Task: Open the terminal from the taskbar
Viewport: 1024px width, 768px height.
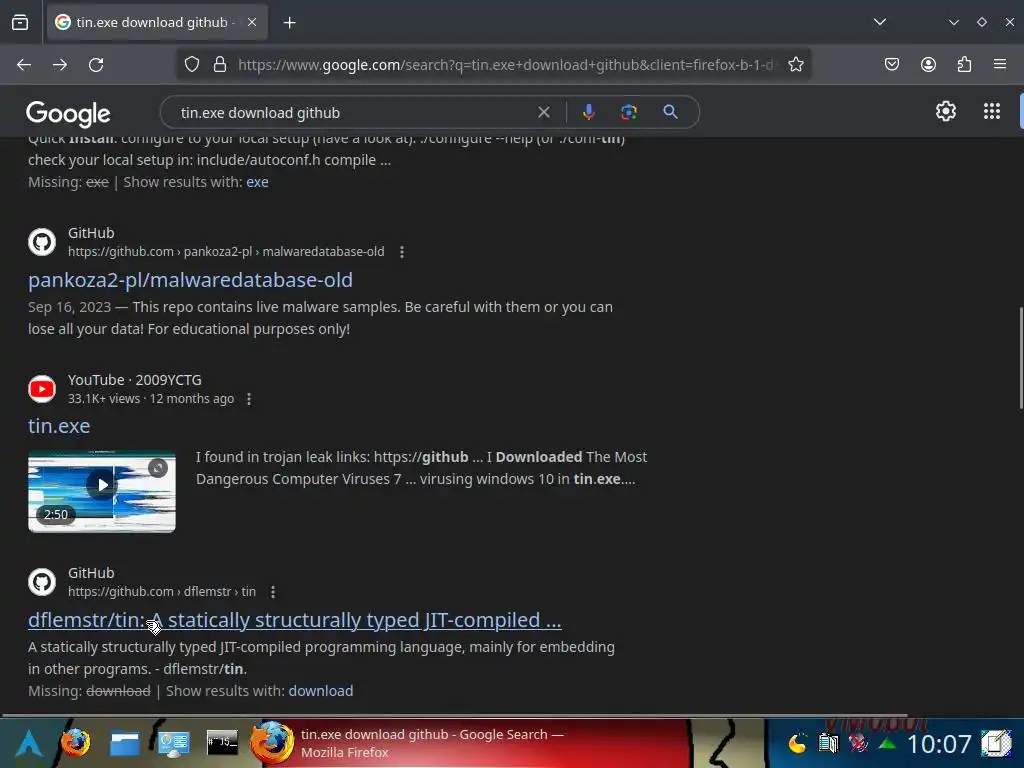Action: coord(222,743)
